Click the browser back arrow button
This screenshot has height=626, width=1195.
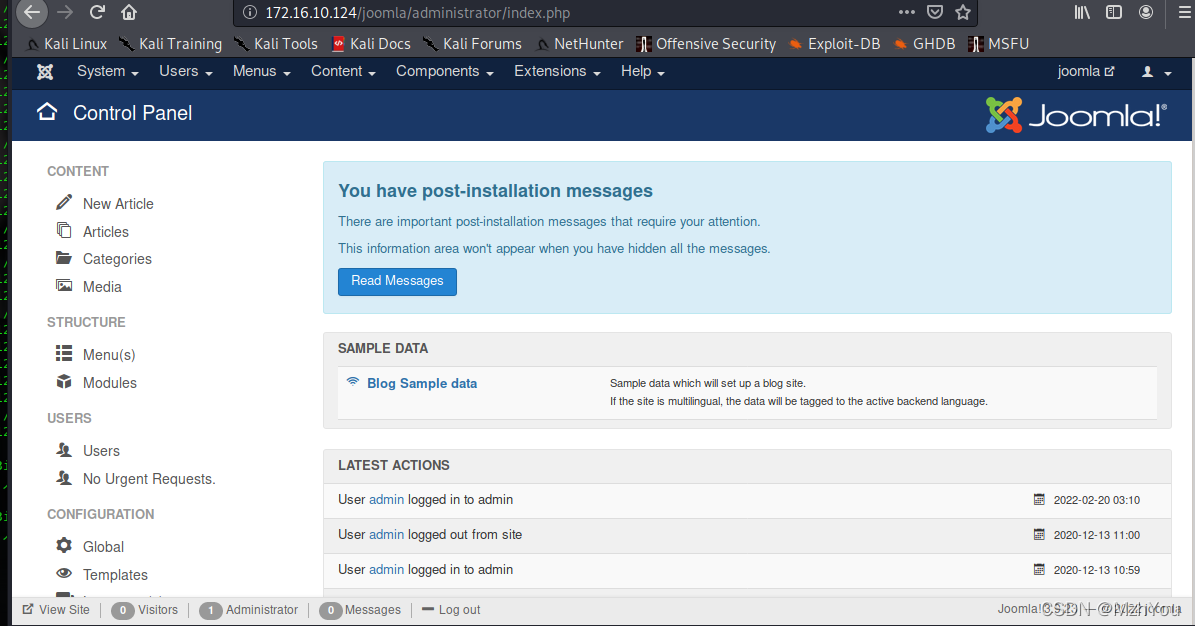click(32, 12)
